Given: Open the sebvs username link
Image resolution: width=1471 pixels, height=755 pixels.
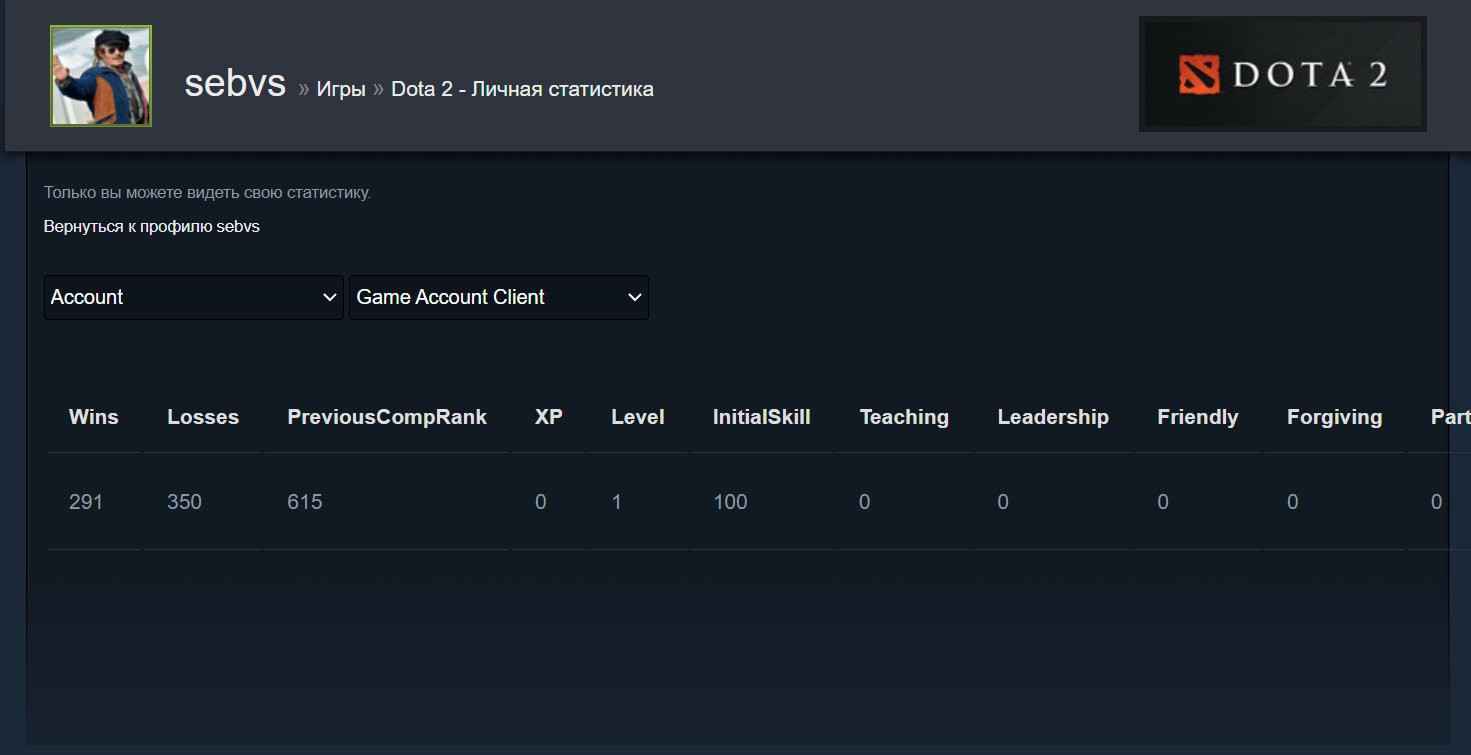Looking at the screenshot, I should tap(235, 84).
